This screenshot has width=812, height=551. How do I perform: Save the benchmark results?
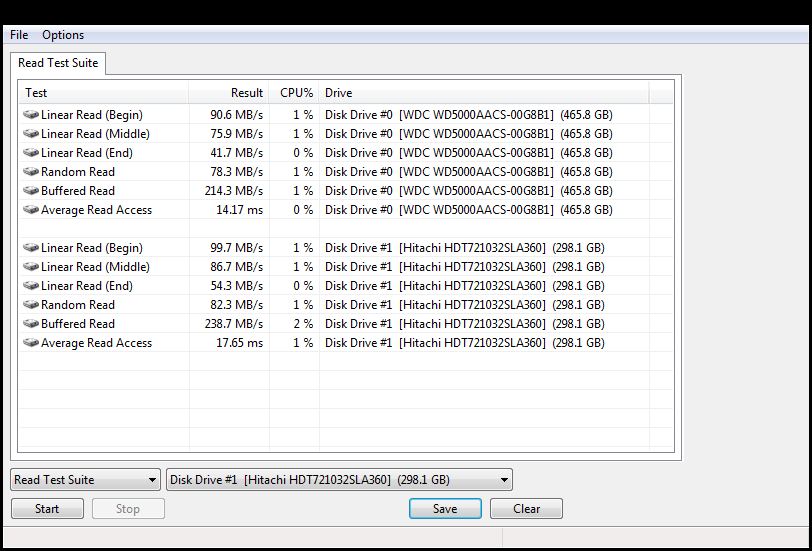[445, 509]
